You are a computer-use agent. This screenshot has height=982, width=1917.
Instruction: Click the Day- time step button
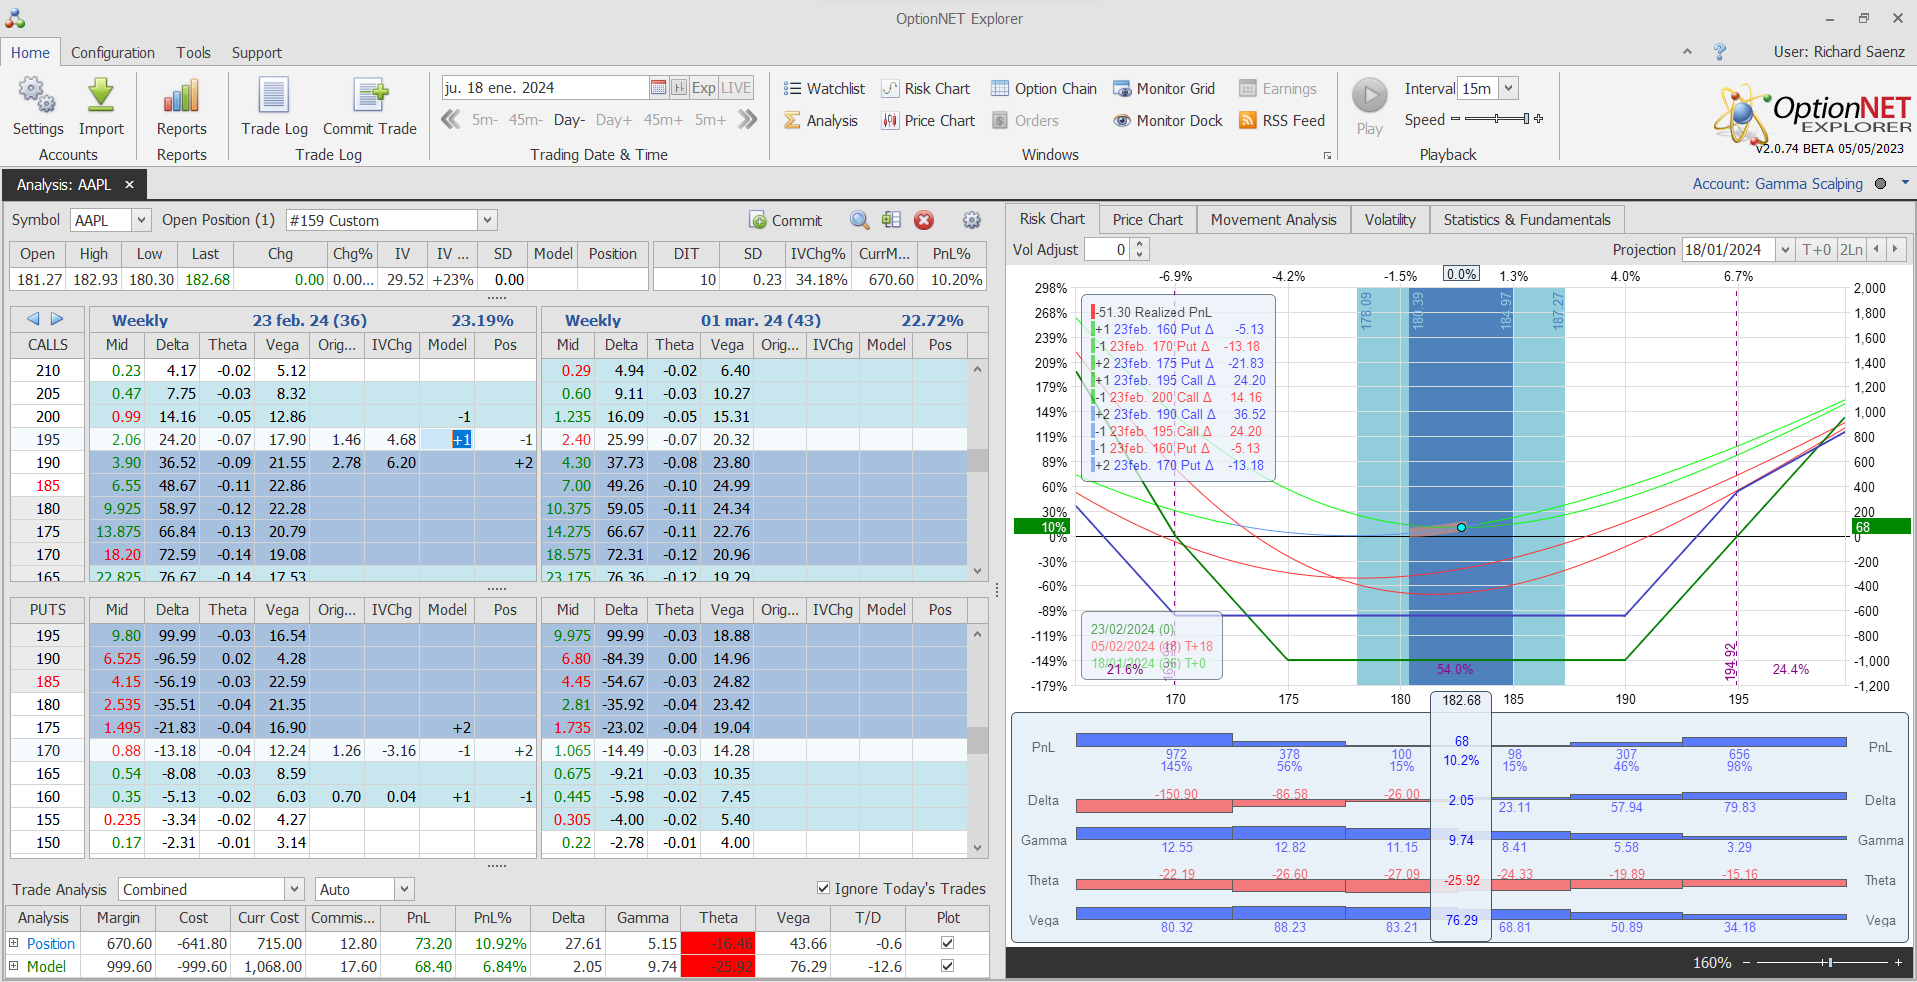point(569,120)
